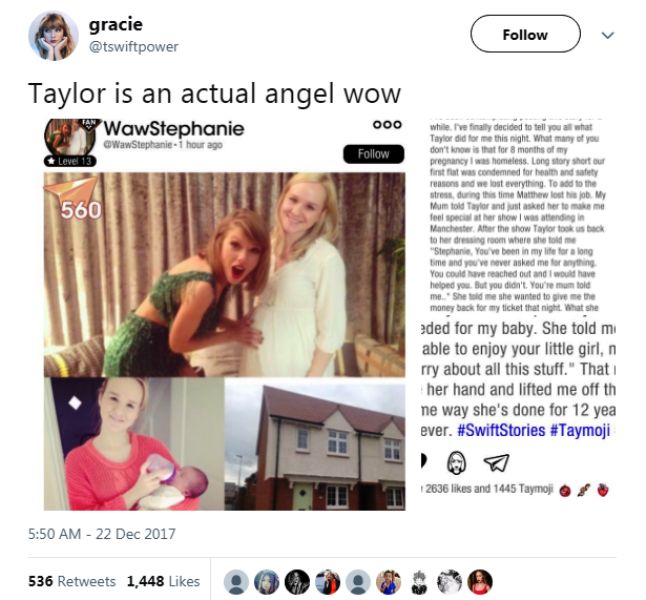Click the orange paper plane 560 badge
The image size is (646, 600).
(73, 199)
